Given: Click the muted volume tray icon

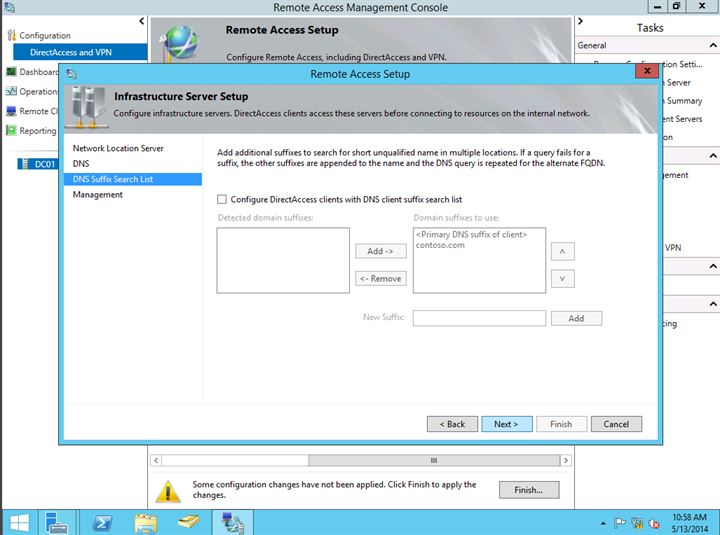Looking at the screenshot, I should 654,523.
